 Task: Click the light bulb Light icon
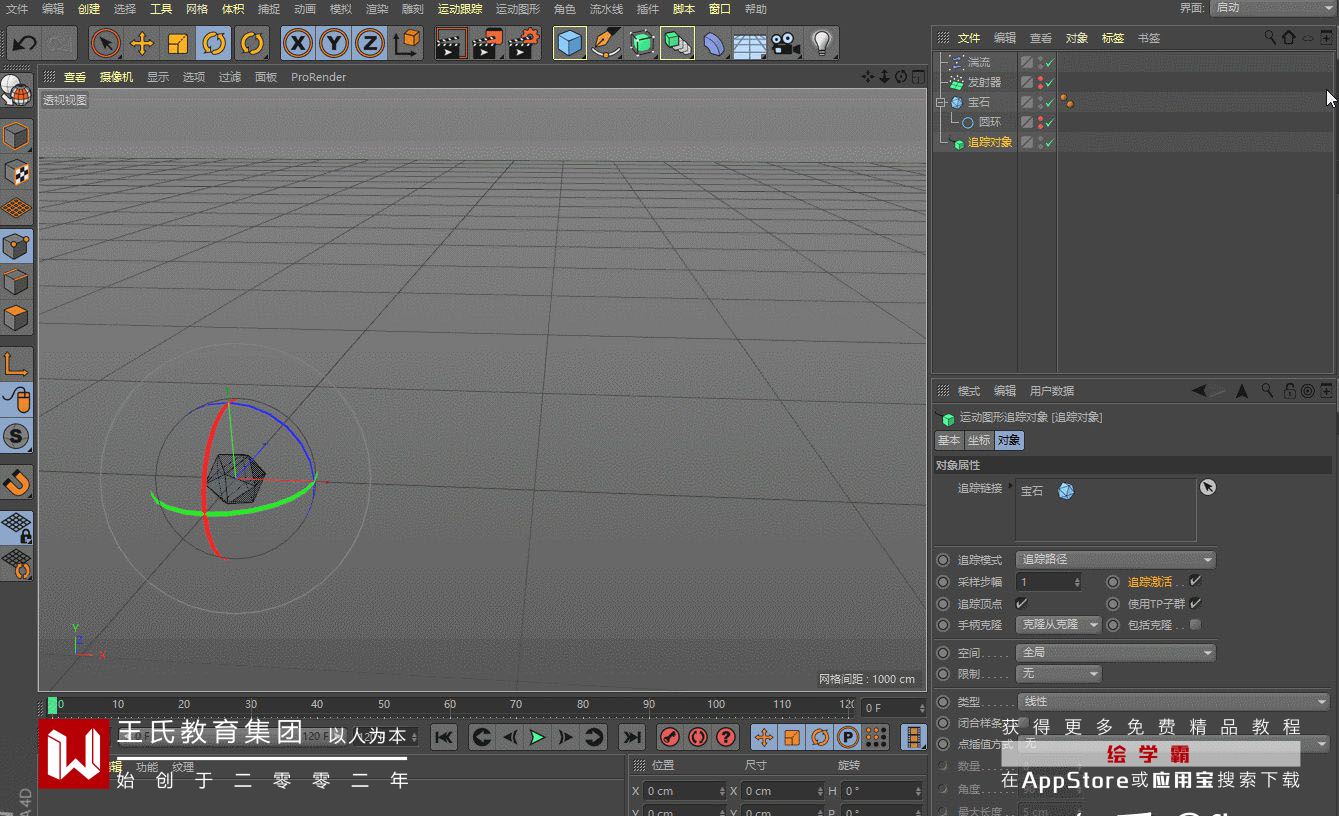click(821, 44)
